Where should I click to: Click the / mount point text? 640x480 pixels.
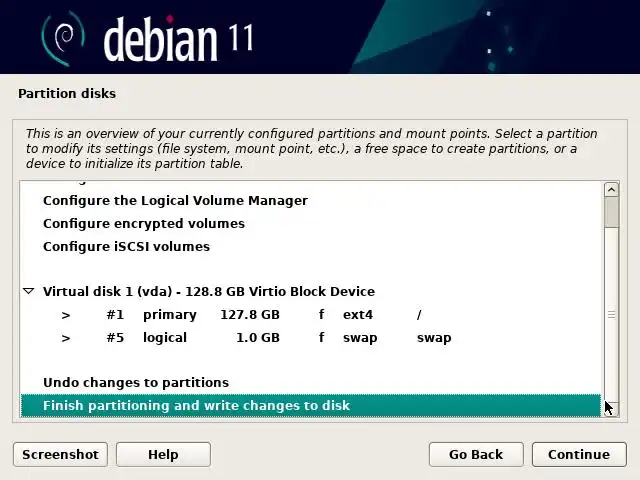click(x=419, y=315)
